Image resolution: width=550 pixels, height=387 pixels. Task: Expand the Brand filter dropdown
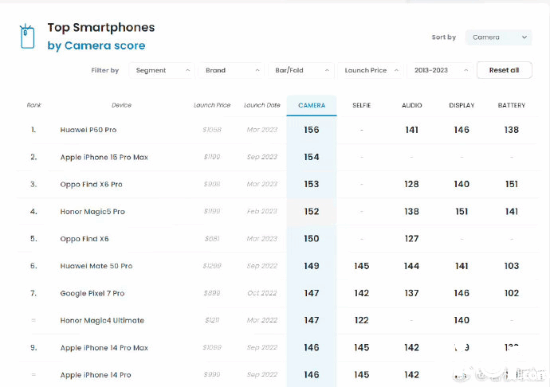point(231,70)
